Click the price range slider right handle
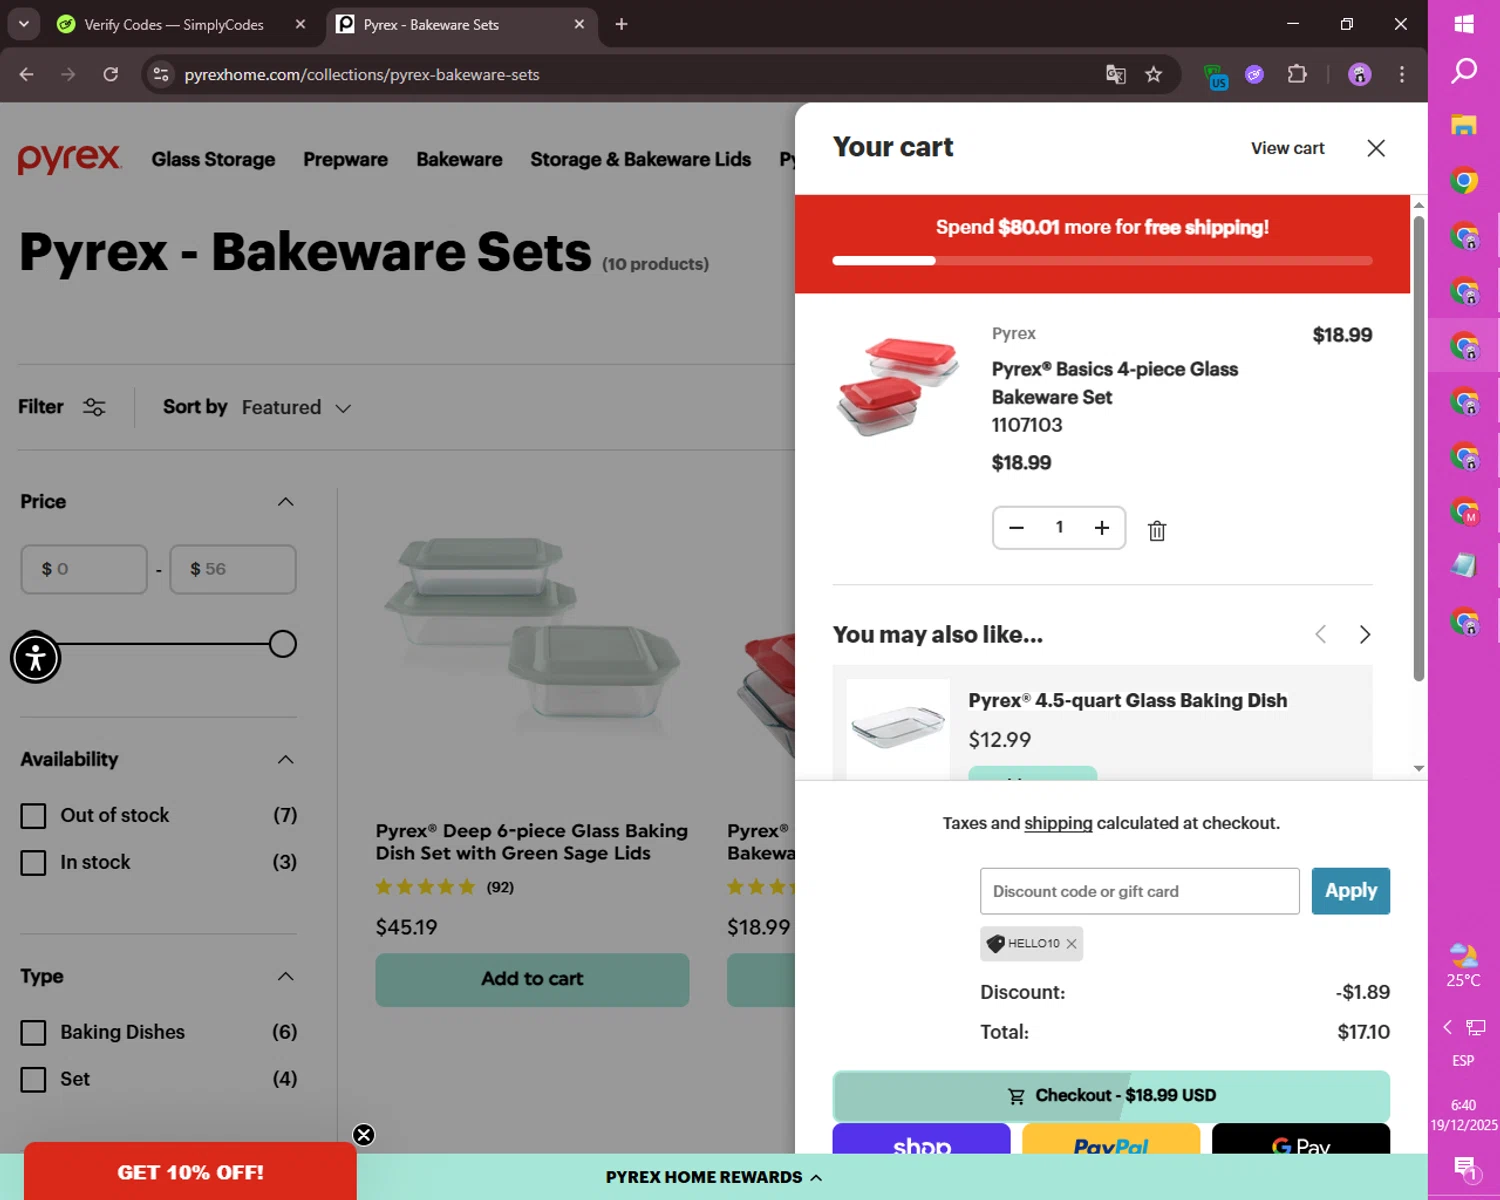Image resolution: width=1500 pixels, height=1200 pixels. 283,644
